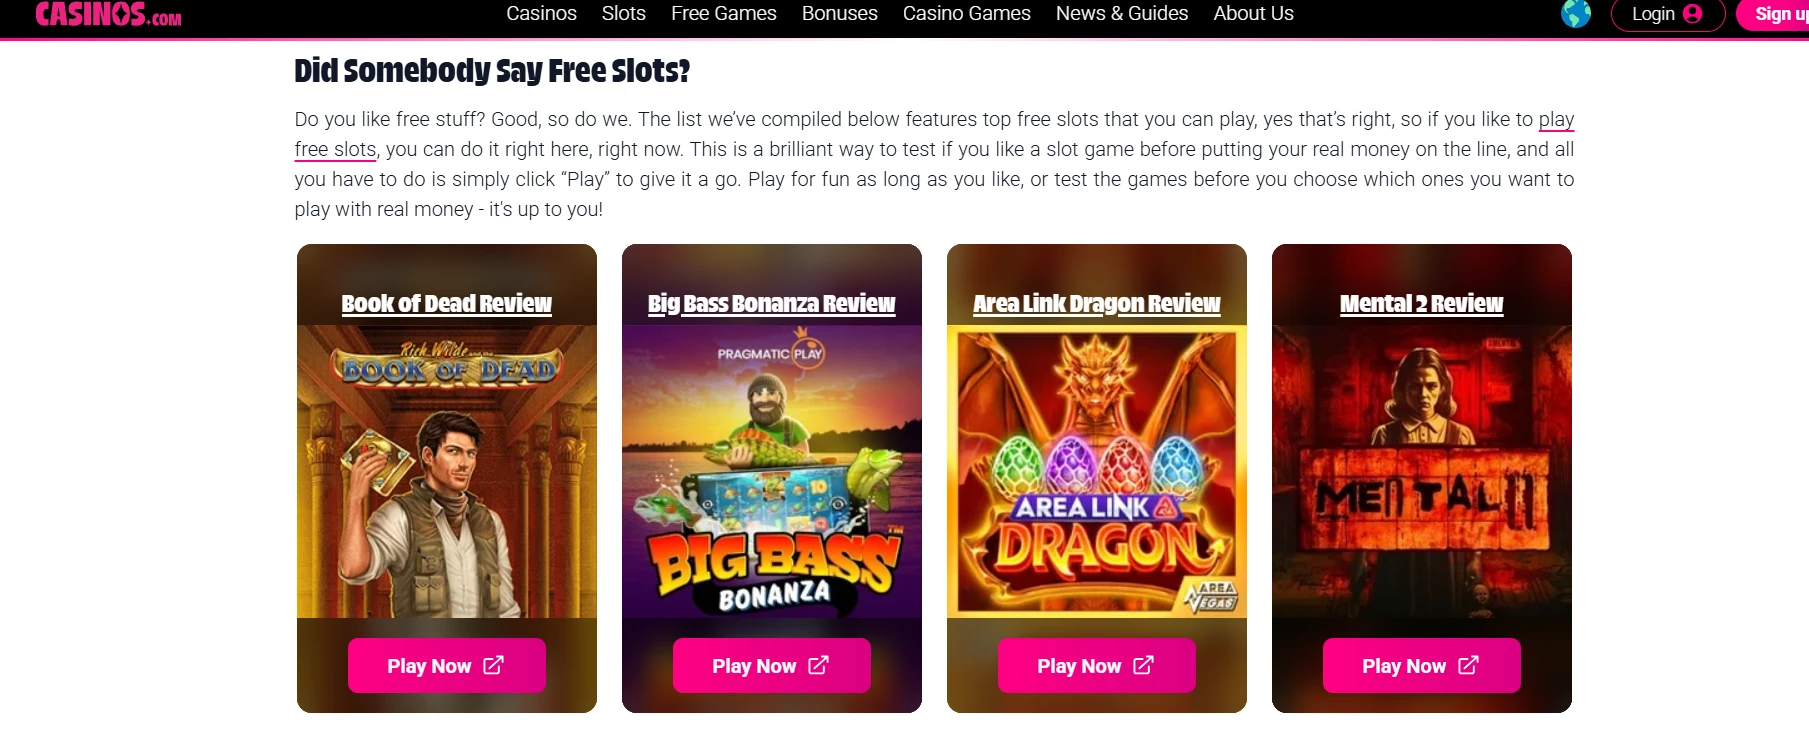The height and width of the screenshot is (733, 1809).
Task: Open the Slots menu item
Action: click(624, 13)
